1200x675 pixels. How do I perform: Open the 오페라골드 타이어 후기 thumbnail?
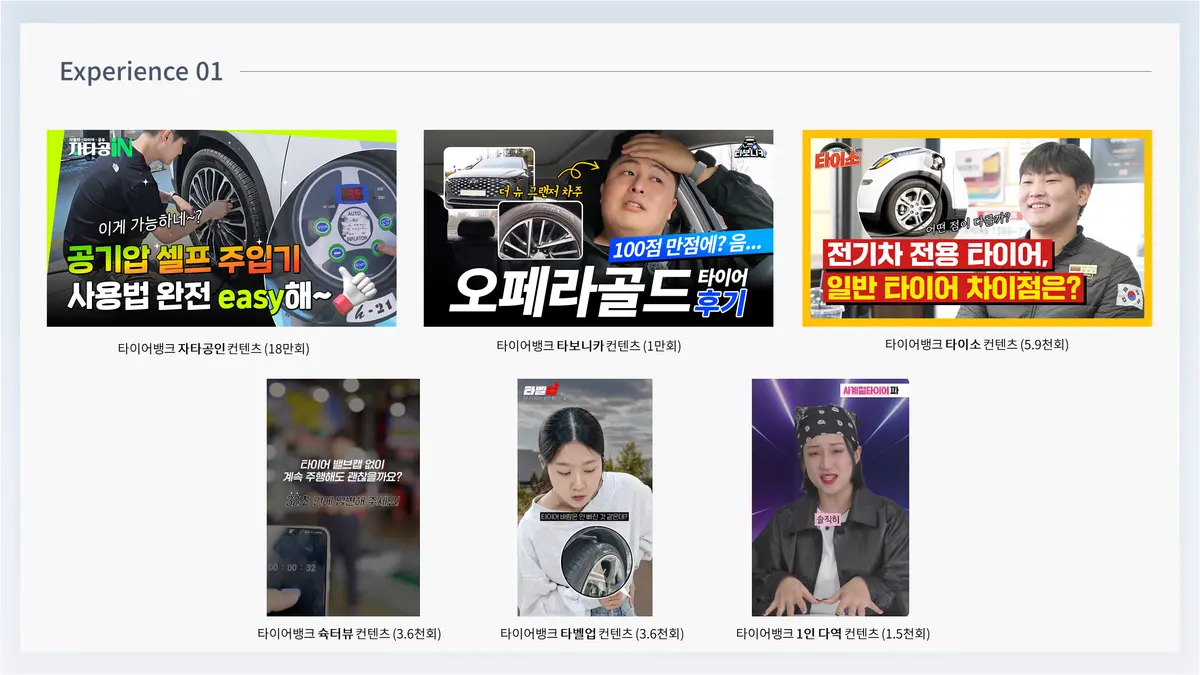tap(598, 228)
